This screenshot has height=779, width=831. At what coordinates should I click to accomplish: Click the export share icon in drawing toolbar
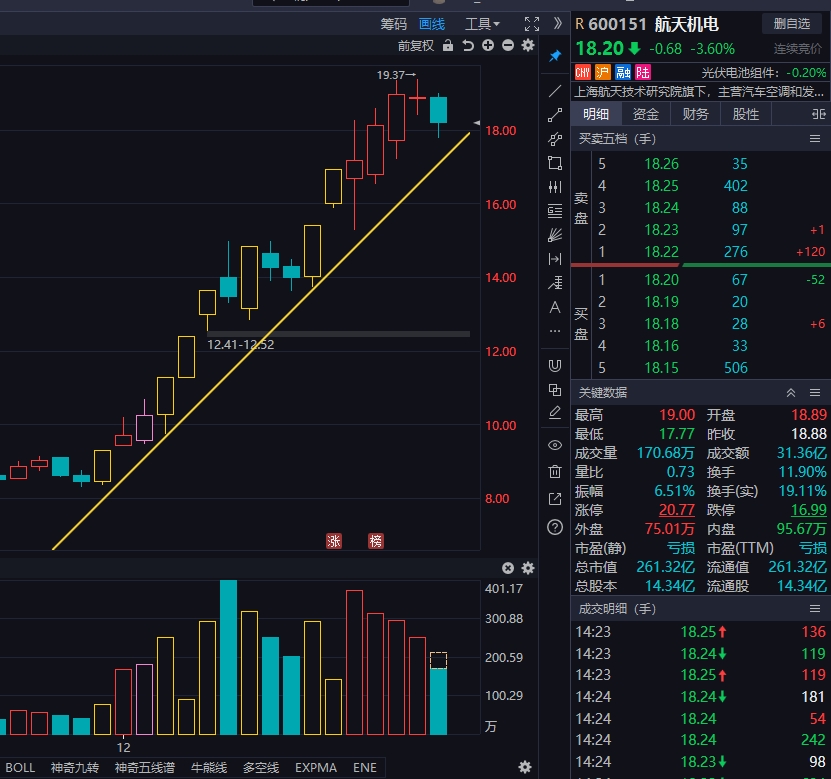point(555,499)
